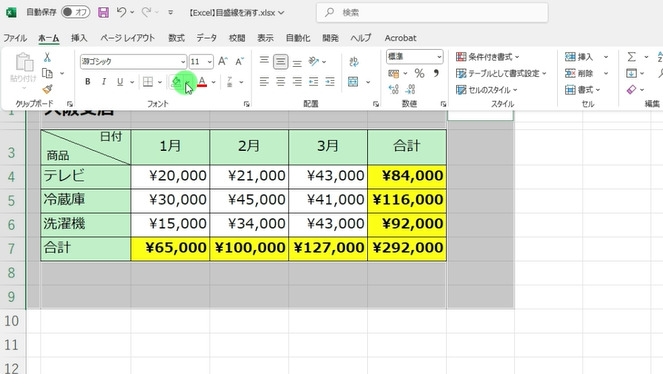Switch to Page Layout (ページレイアウト) tab
Image resolution: width=663 pixels, height=374 pixels.
[127, 38]
